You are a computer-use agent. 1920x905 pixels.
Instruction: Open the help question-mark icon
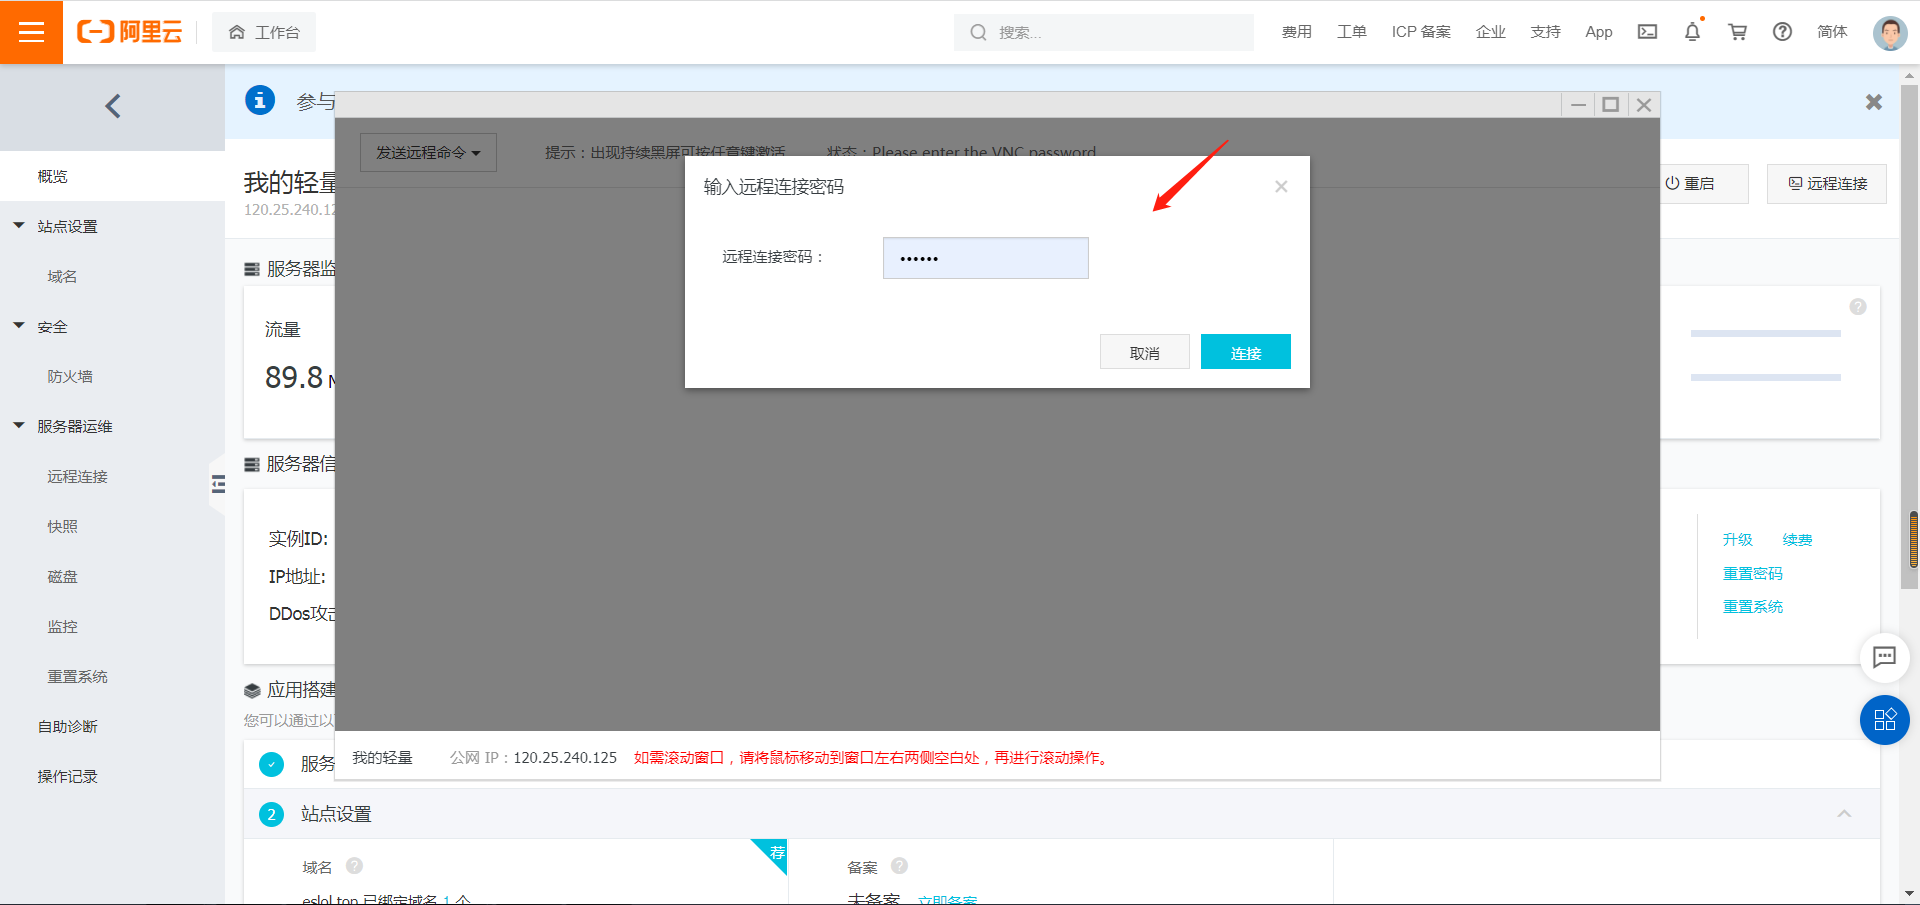pyautogui.click(x=1782, y=32)
